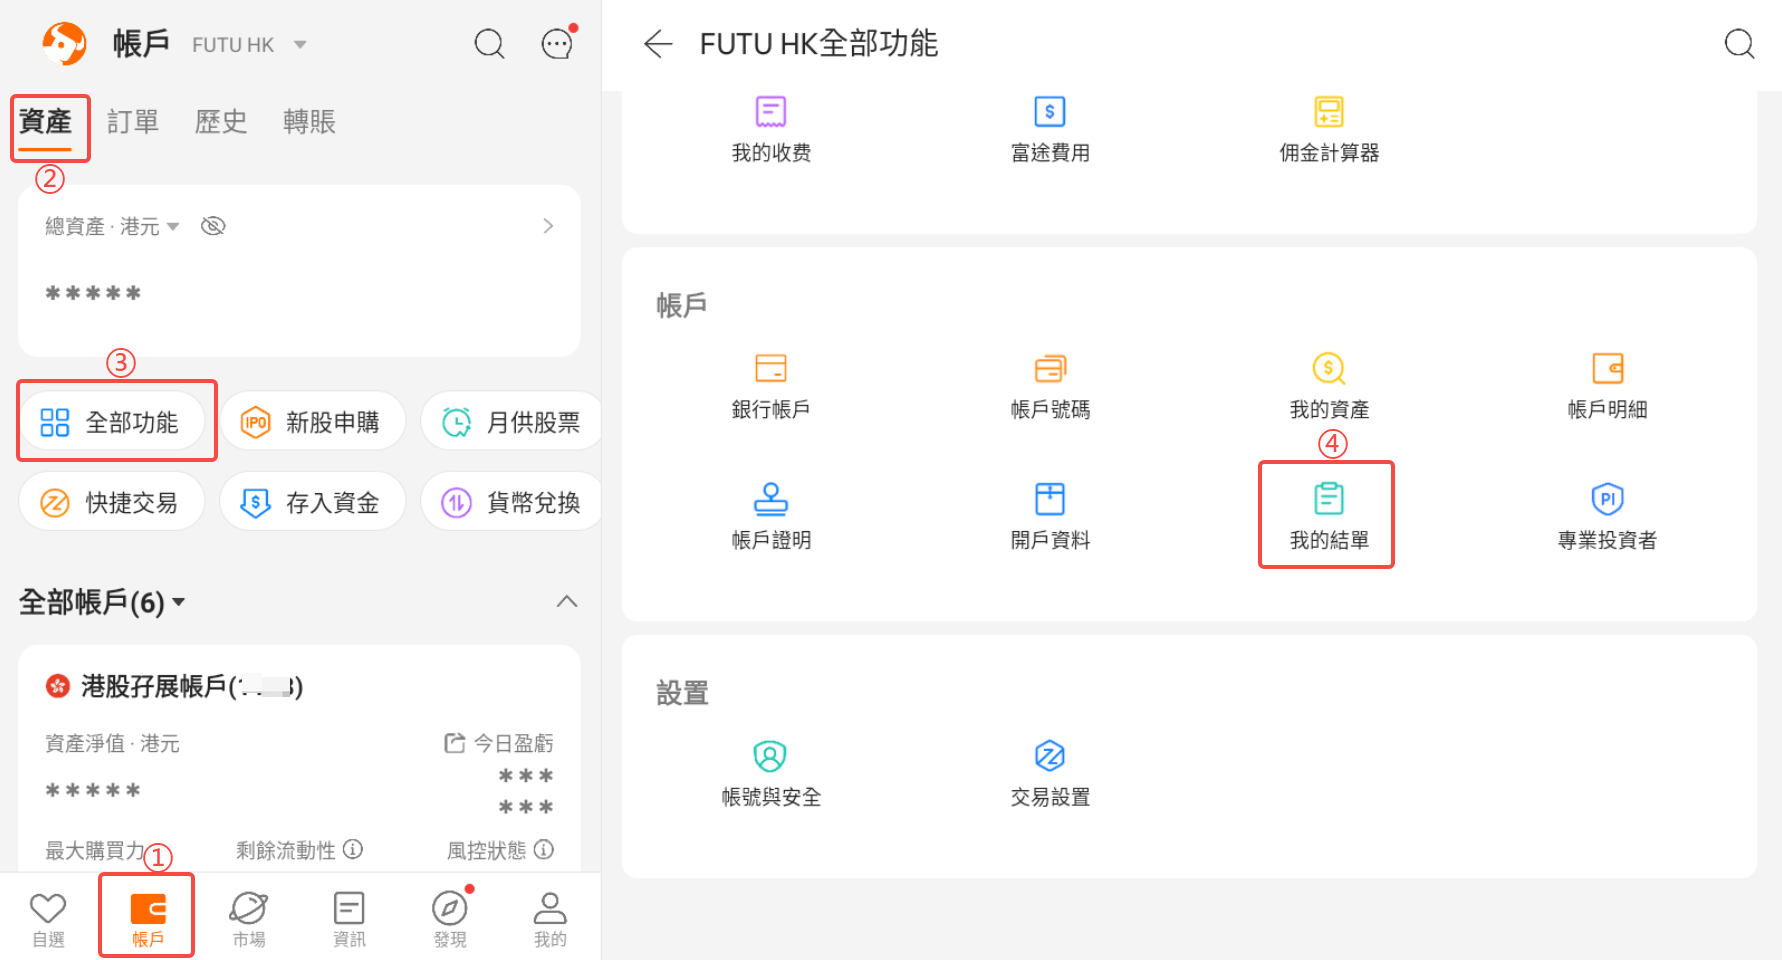Open 交易設置 trading settings

pyautogui.click(x=1050, y=774)
